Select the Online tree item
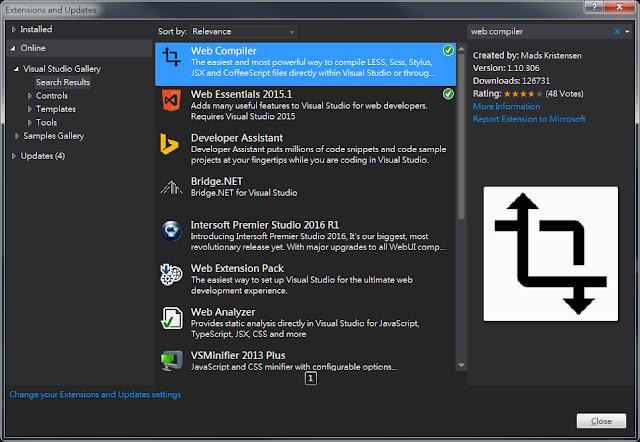 pyautogui.click(x=33, y=48)
